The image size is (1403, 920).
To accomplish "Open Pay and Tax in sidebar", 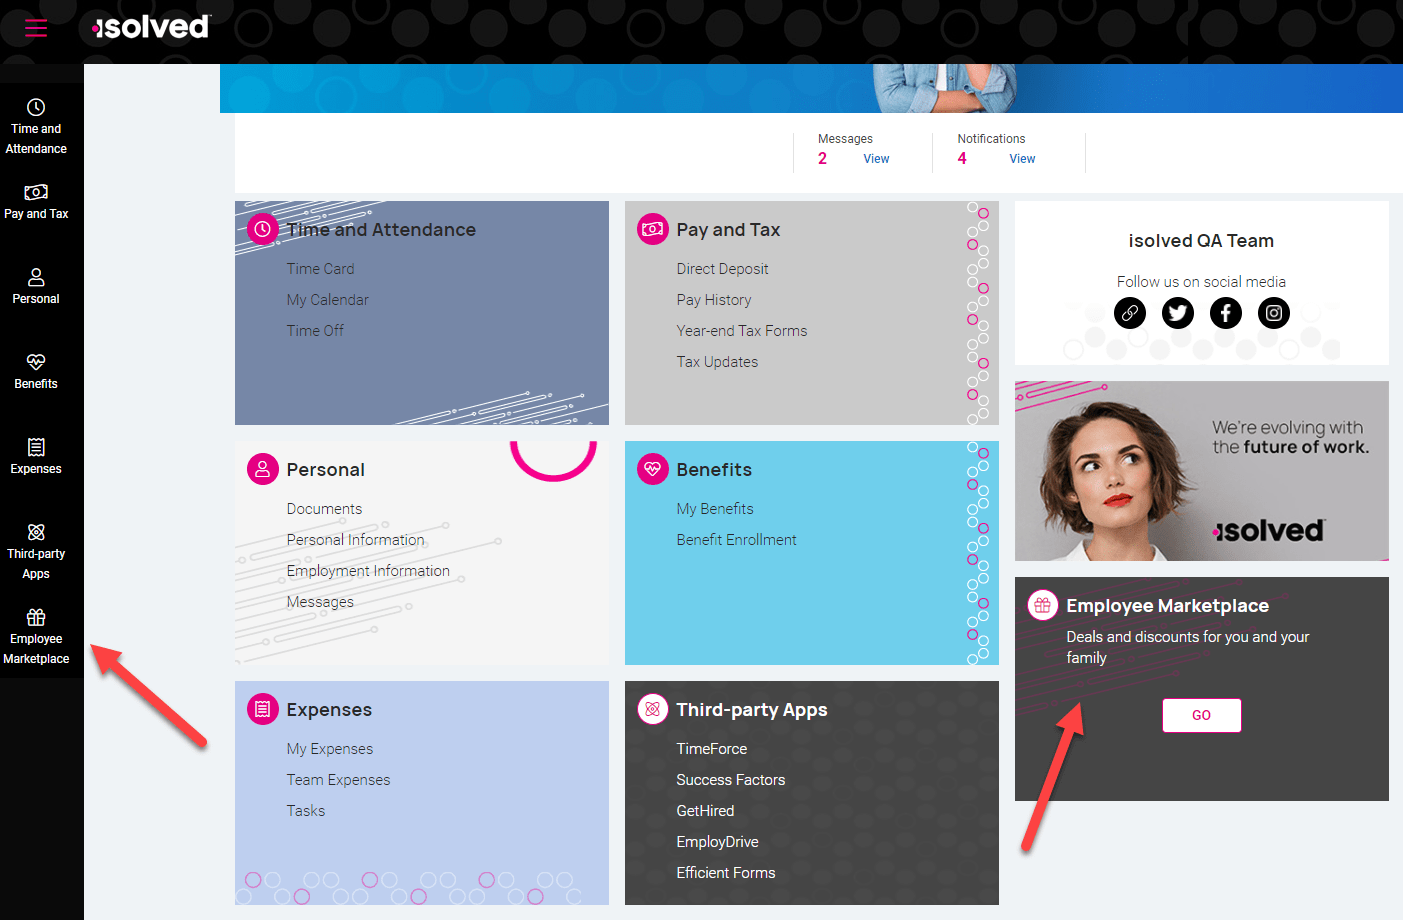I will click(x=36, y=202).
